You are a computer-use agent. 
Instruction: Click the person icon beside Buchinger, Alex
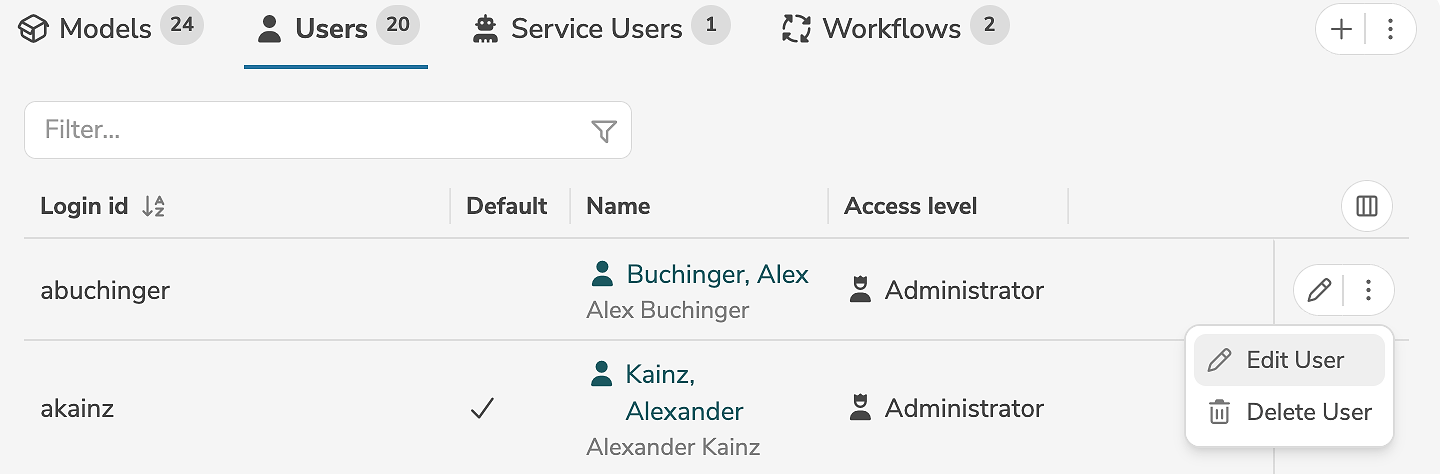(601, 273)
